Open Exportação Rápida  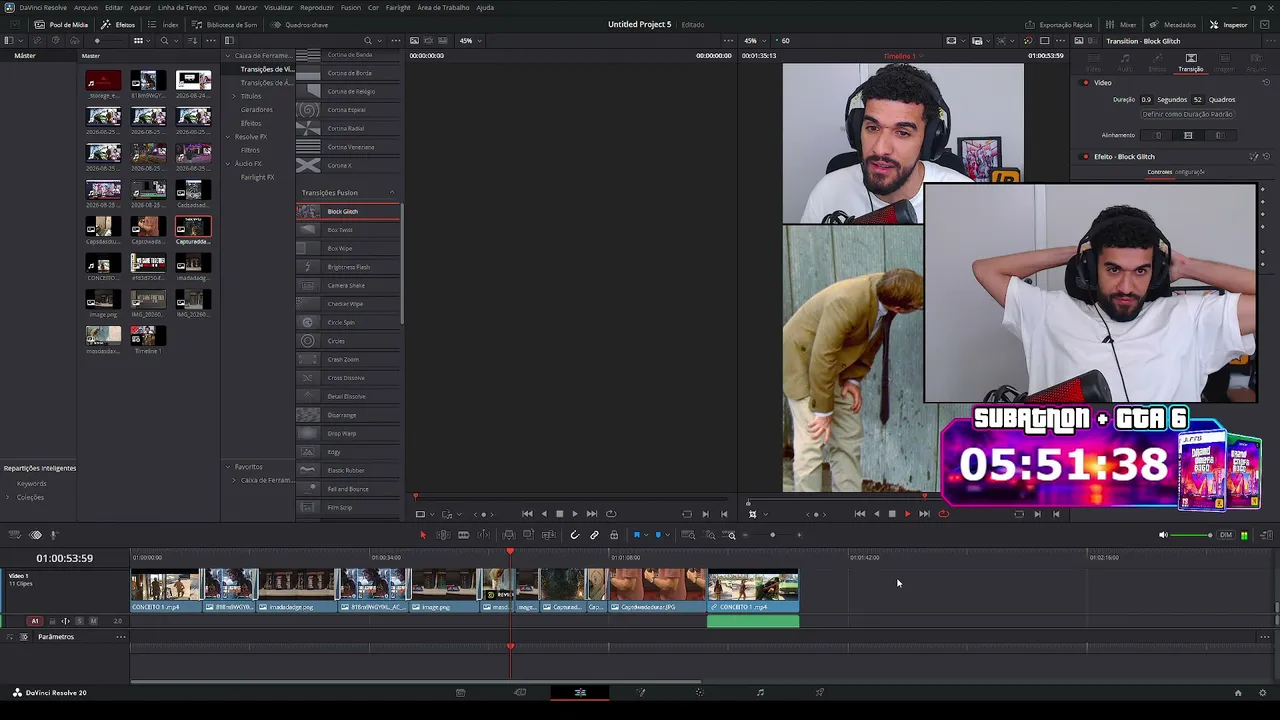1059,24
